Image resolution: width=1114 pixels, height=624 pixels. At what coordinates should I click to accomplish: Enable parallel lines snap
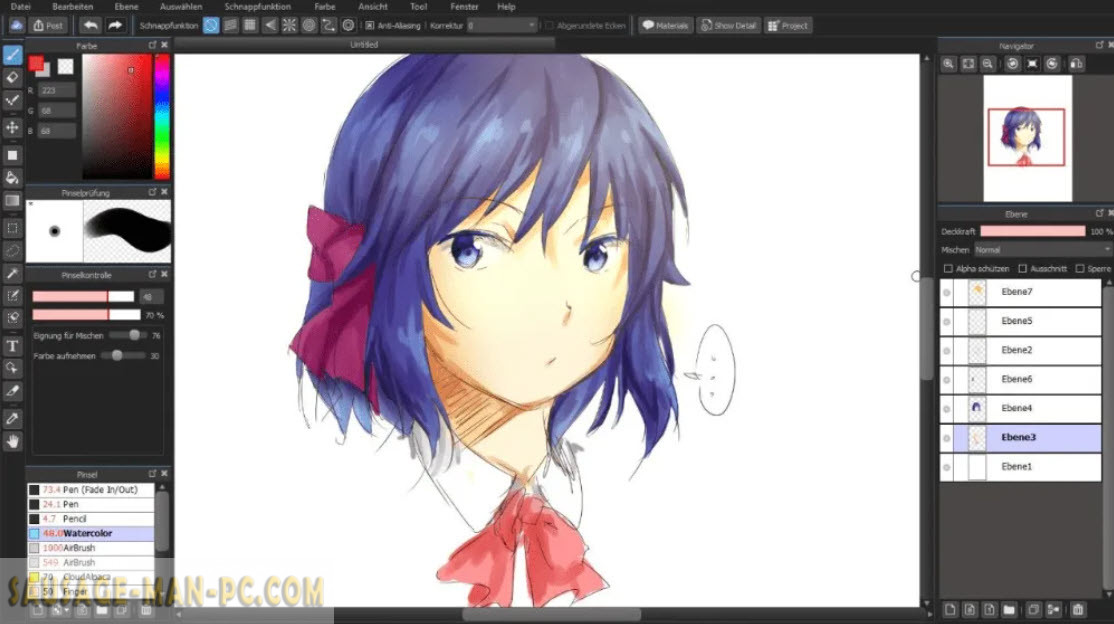coord(230,26)
